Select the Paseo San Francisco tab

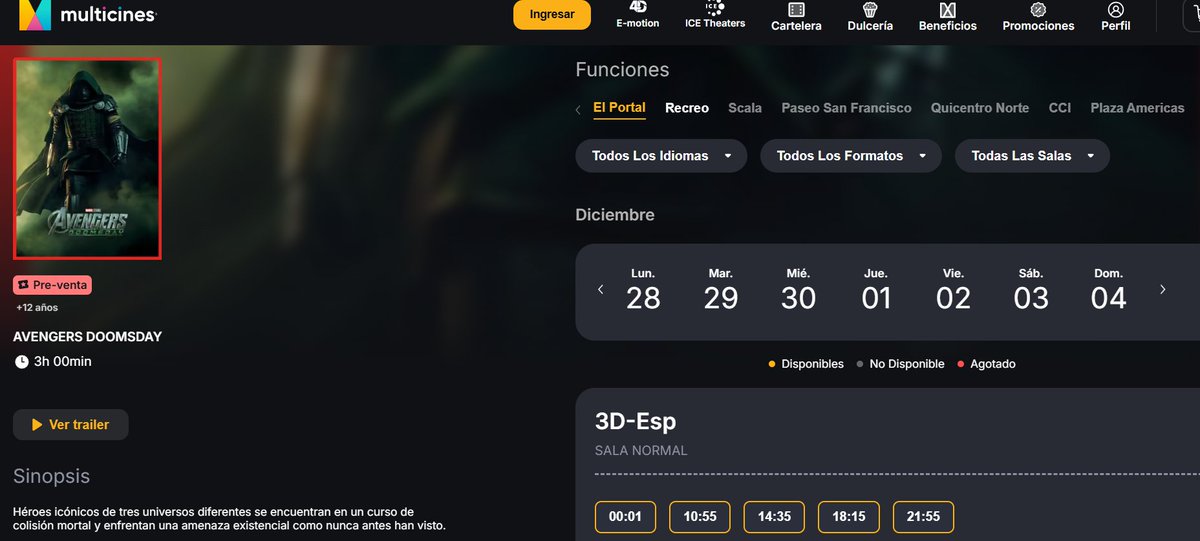click(x=846, y=108)
